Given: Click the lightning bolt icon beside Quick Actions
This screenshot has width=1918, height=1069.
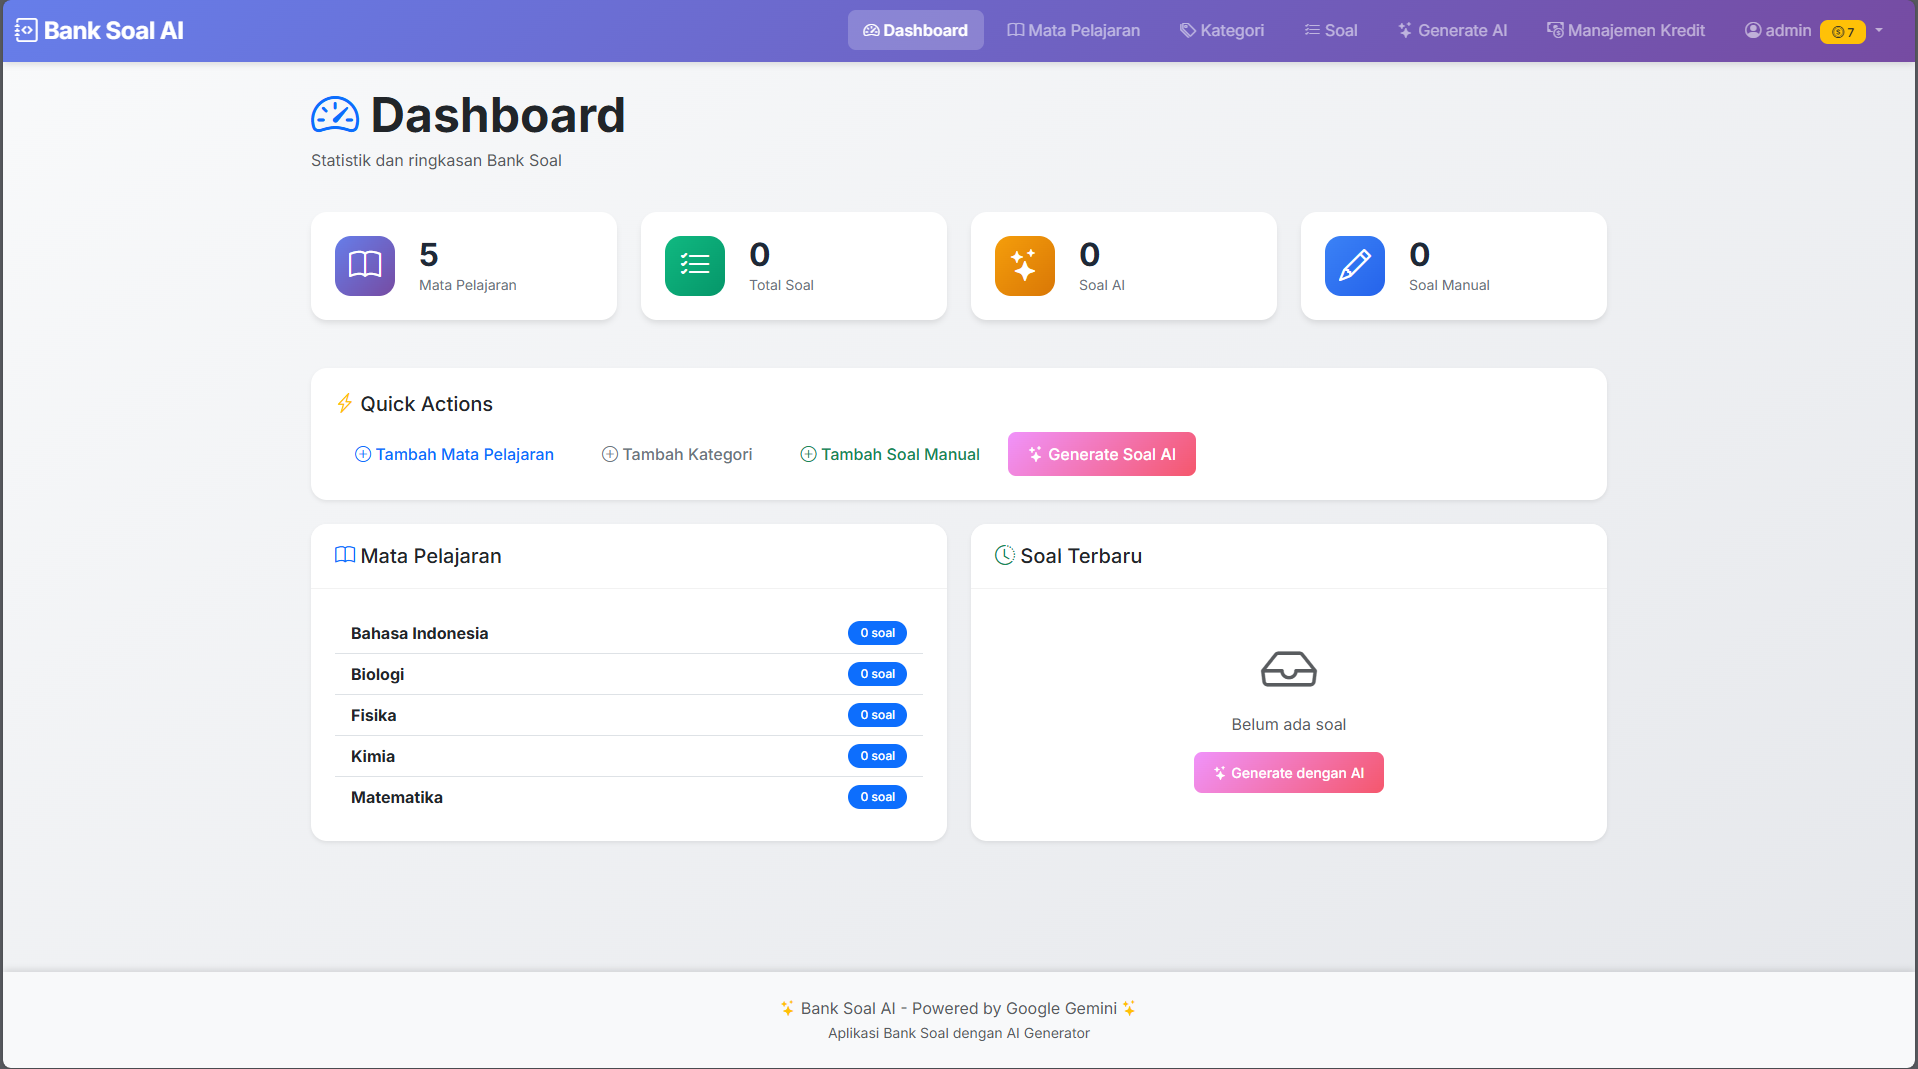Looking at the screenshot, I should [x=344, y=403].
